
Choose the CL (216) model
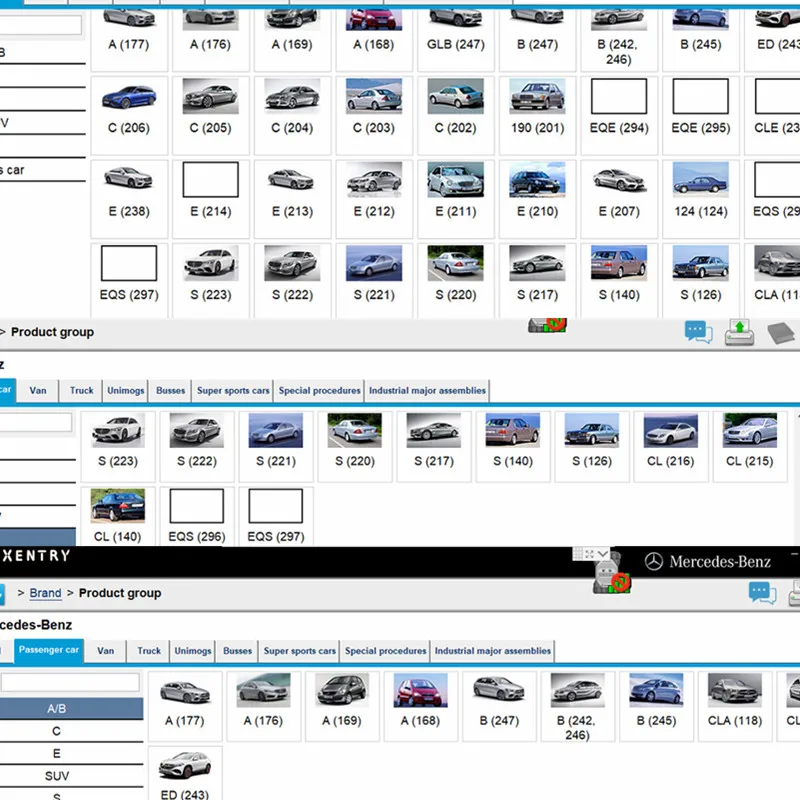point(670,447)
